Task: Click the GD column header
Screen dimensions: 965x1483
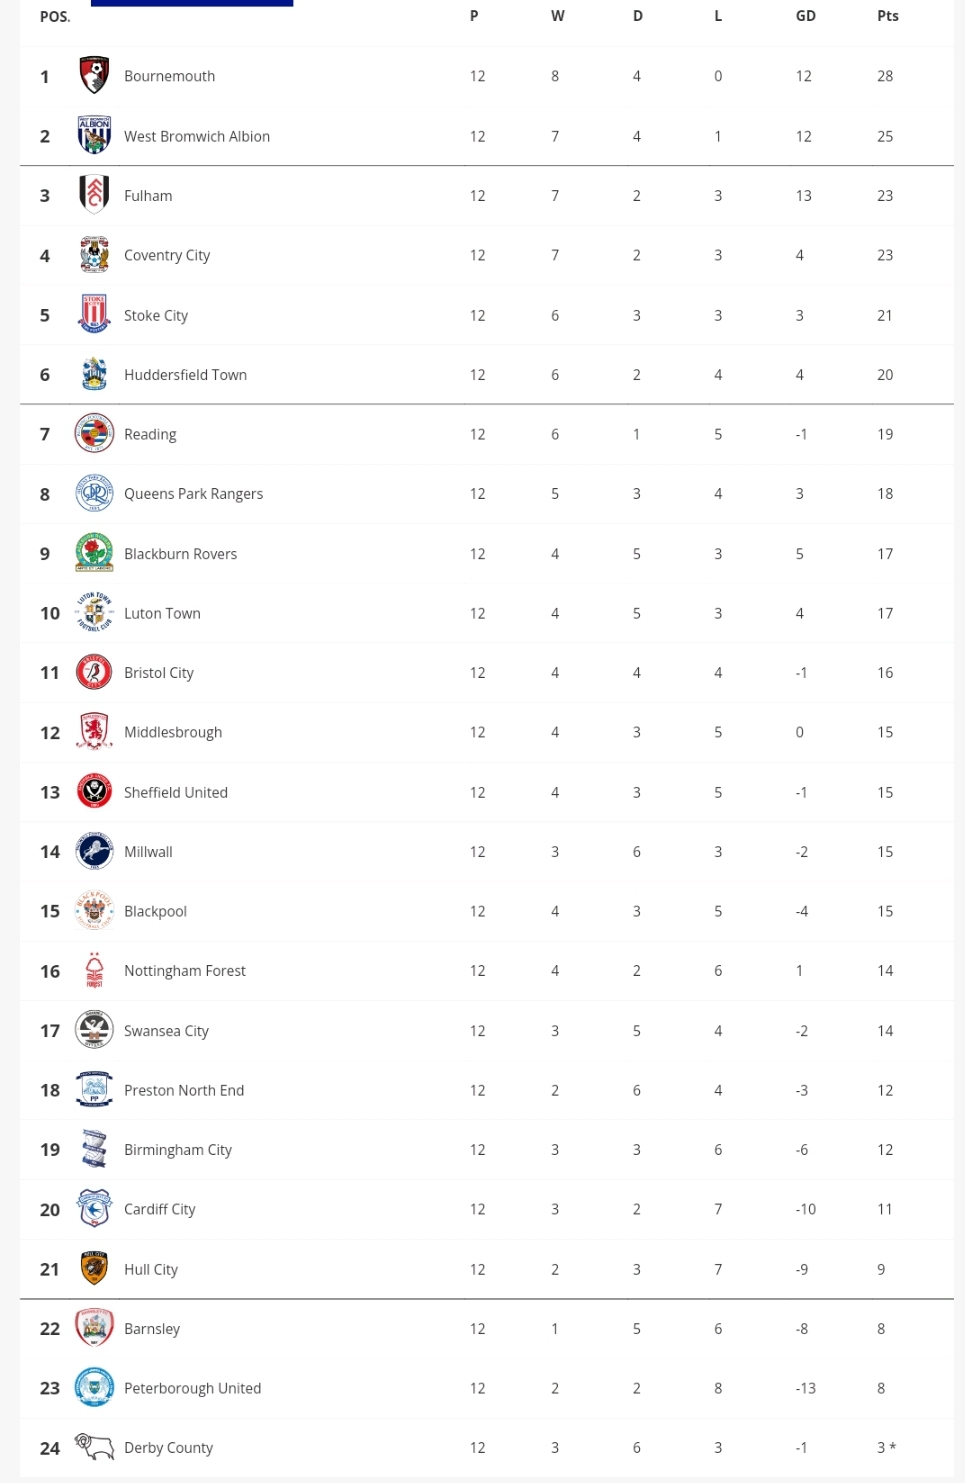Action: tap(806, 16)
